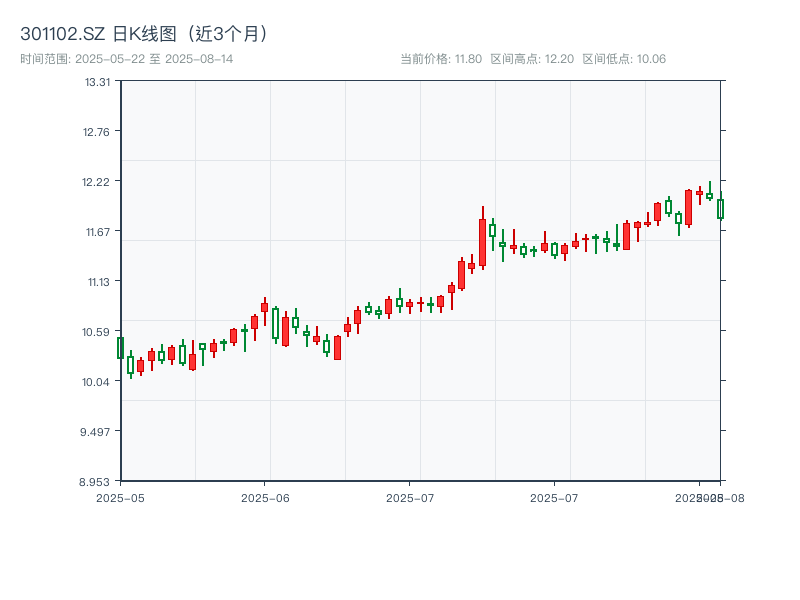Click the 区间低点 10.06 label
The height and width of the screenshot is (600, 800).
[624, 59]
